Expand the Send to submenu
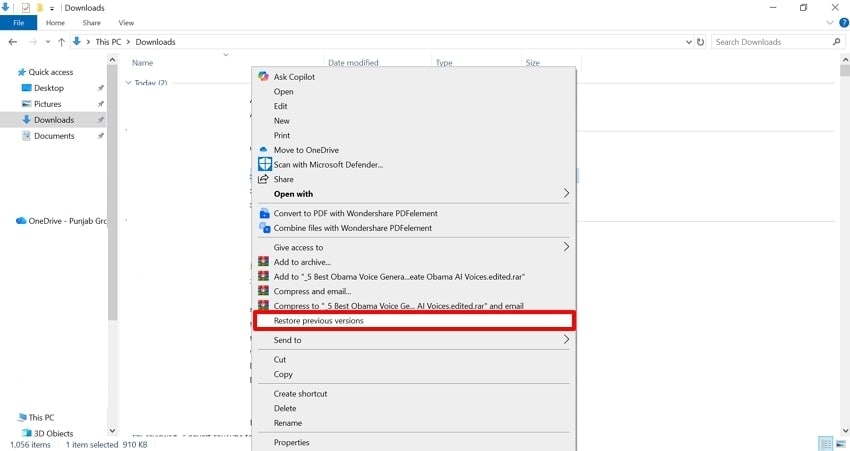Image resolution: width=850 pixels, height=451 pixels. click(414, 340)
